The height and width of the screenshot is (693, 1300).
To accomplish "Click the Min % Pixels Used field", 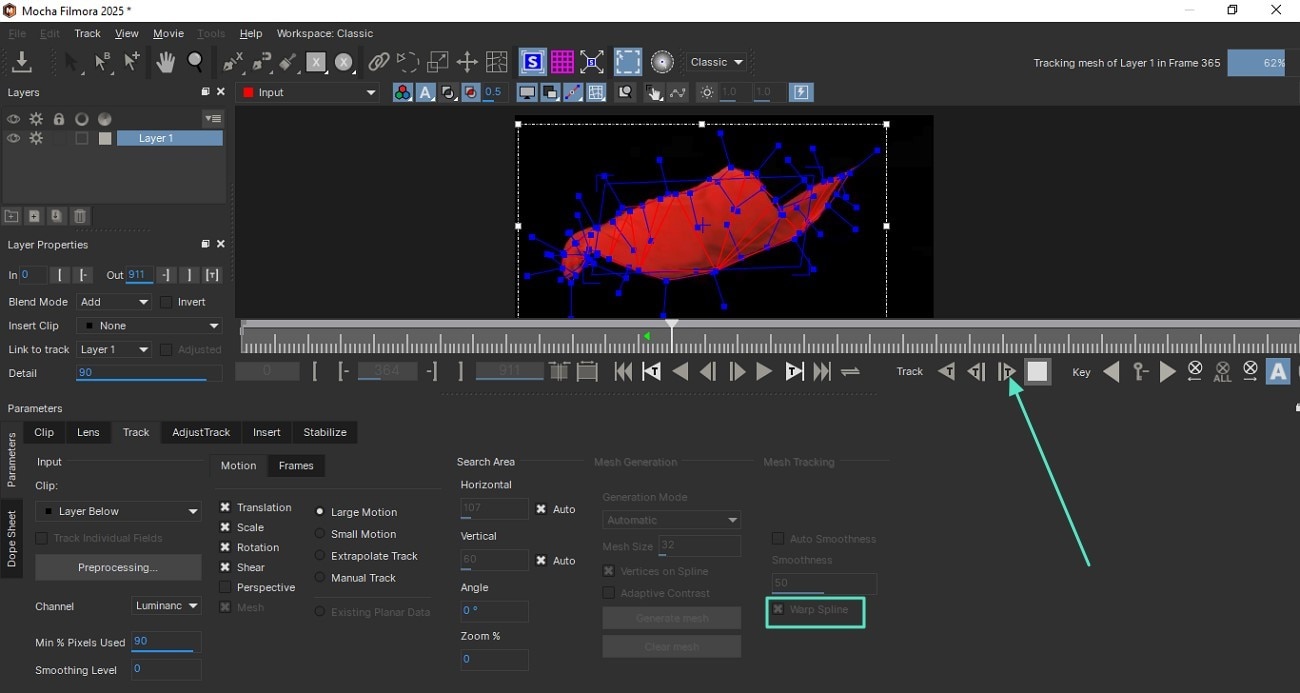I will click(165, 642).
